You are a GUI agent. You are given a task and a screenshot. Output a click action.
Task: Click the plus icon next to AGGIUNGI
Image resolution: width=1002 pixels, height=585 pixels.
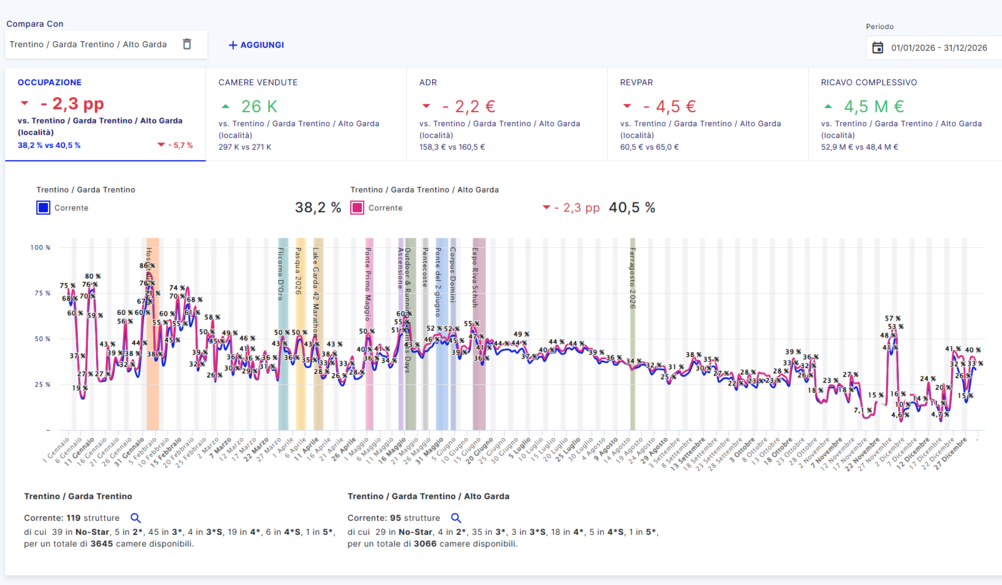[x=233, y=45]
